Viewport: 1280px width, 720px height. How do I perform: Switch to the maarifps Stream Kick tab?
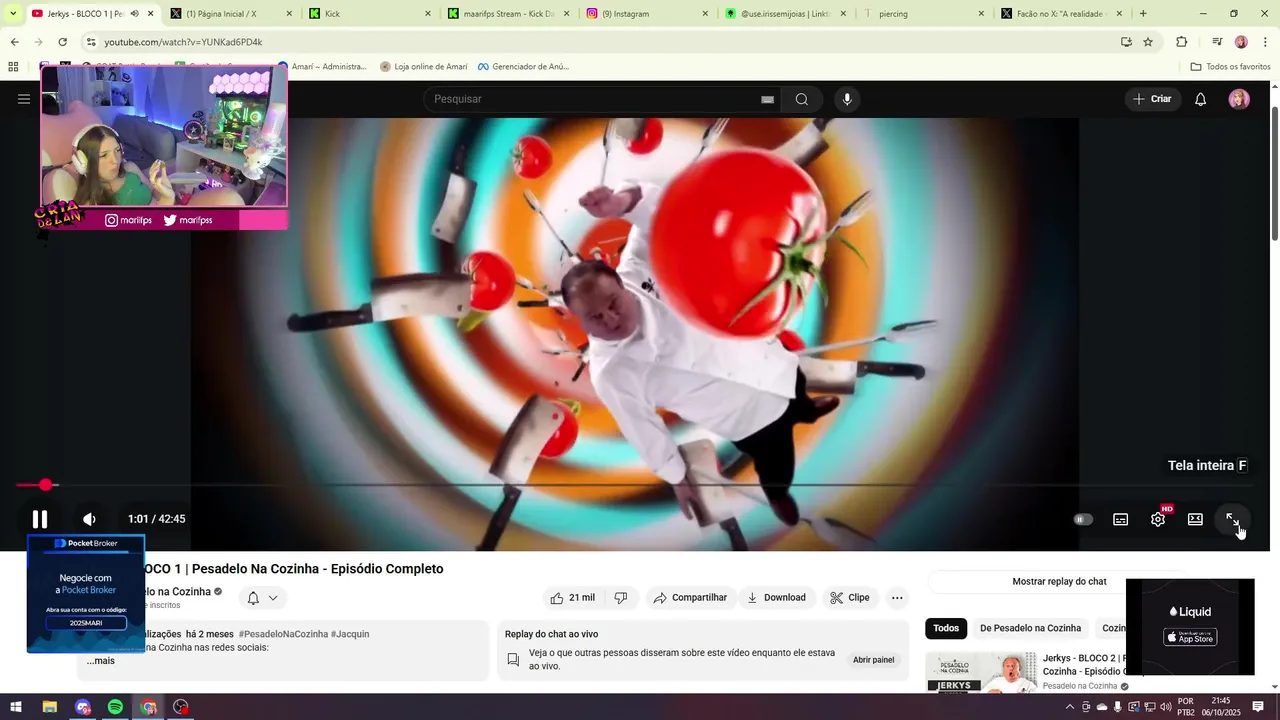pos(506,14)
